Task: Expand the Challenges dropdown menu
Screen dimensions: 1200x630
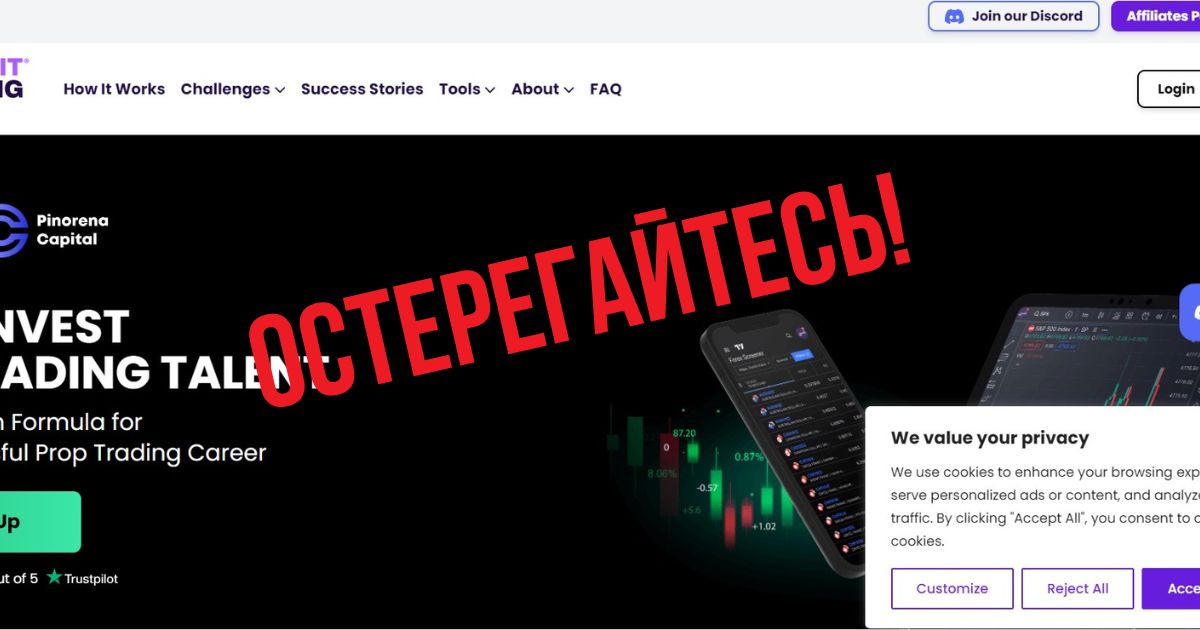Action: 233,89
